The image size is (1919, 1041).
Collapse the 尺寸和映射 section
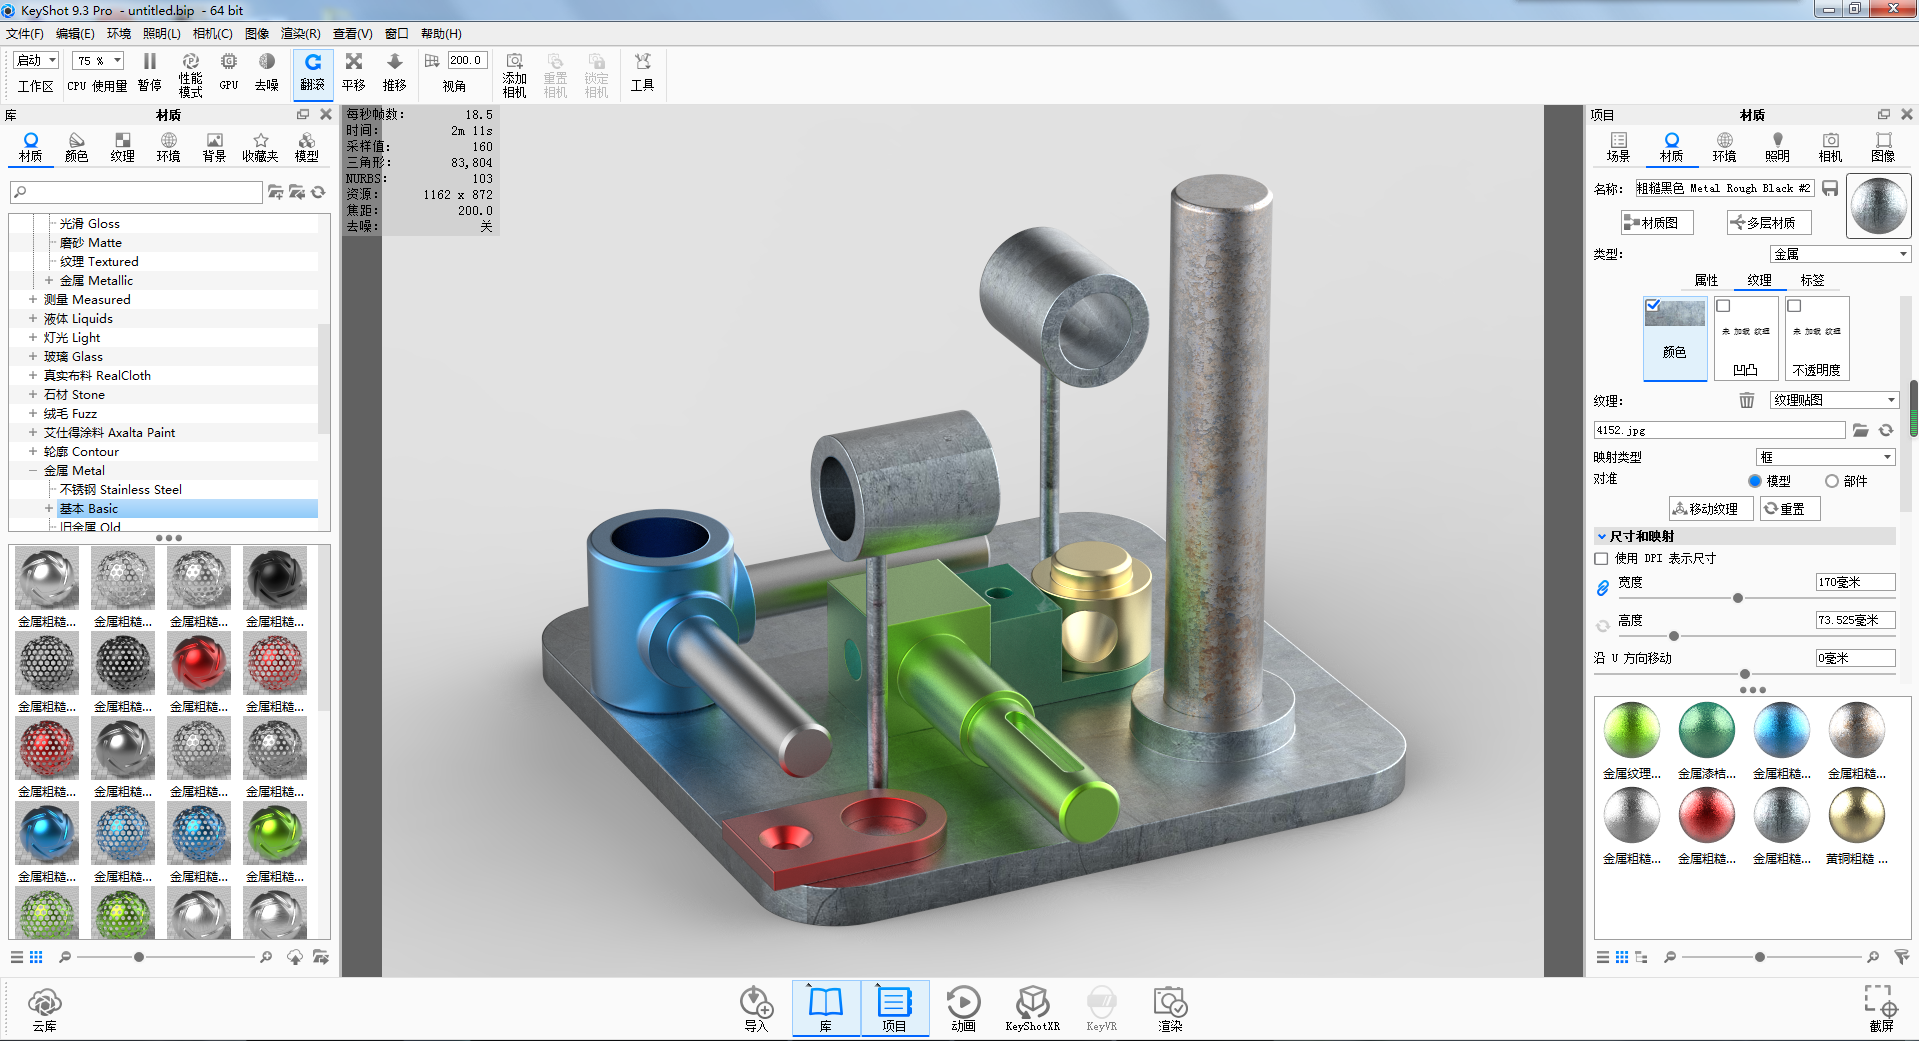coord(1601,536)
